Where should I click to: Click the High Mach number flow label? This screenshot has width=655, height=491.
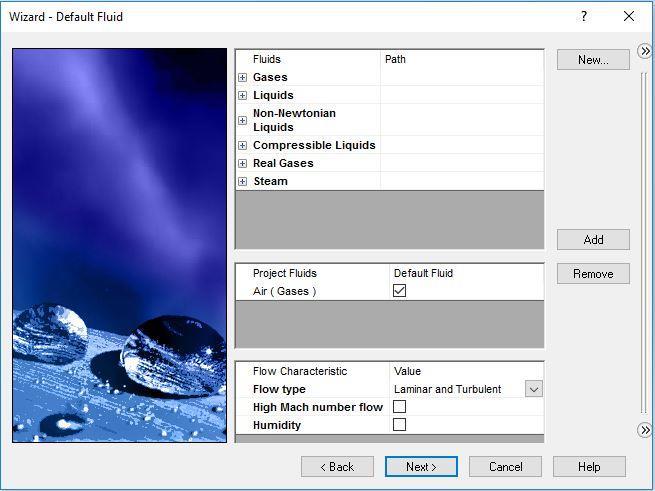318,407
